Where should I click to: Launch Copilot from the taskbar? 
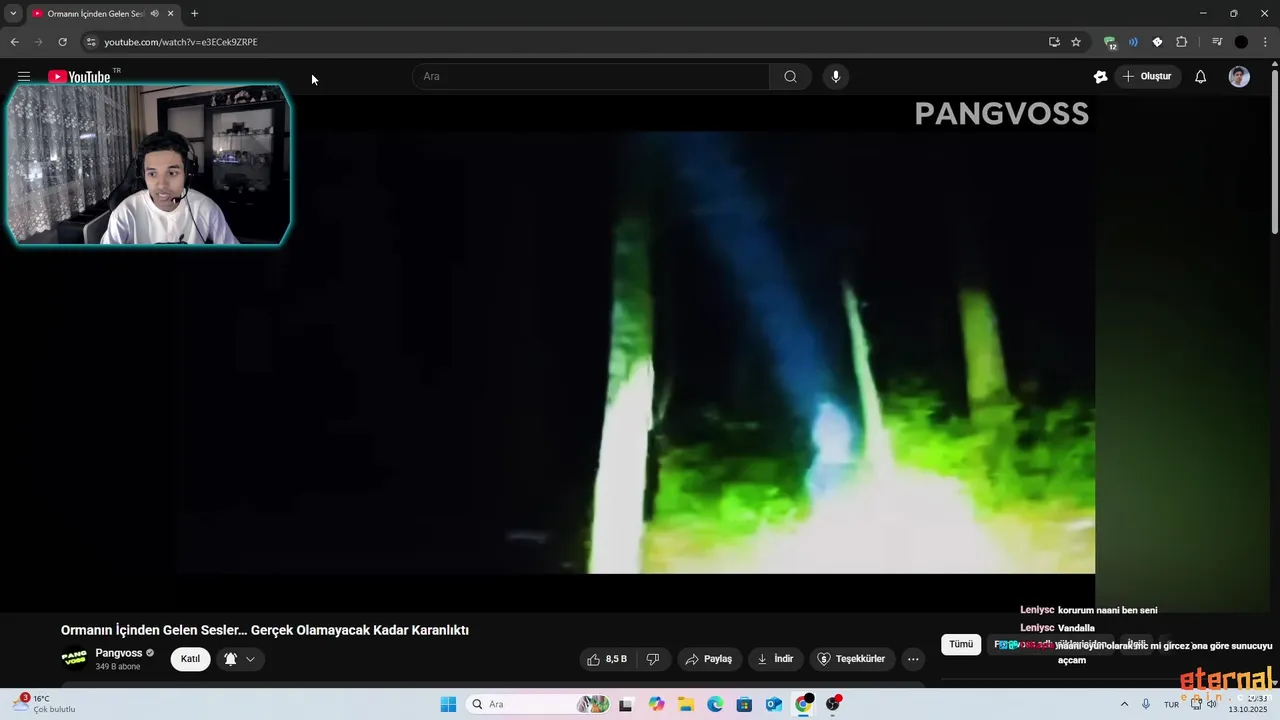tap(656, 704)
